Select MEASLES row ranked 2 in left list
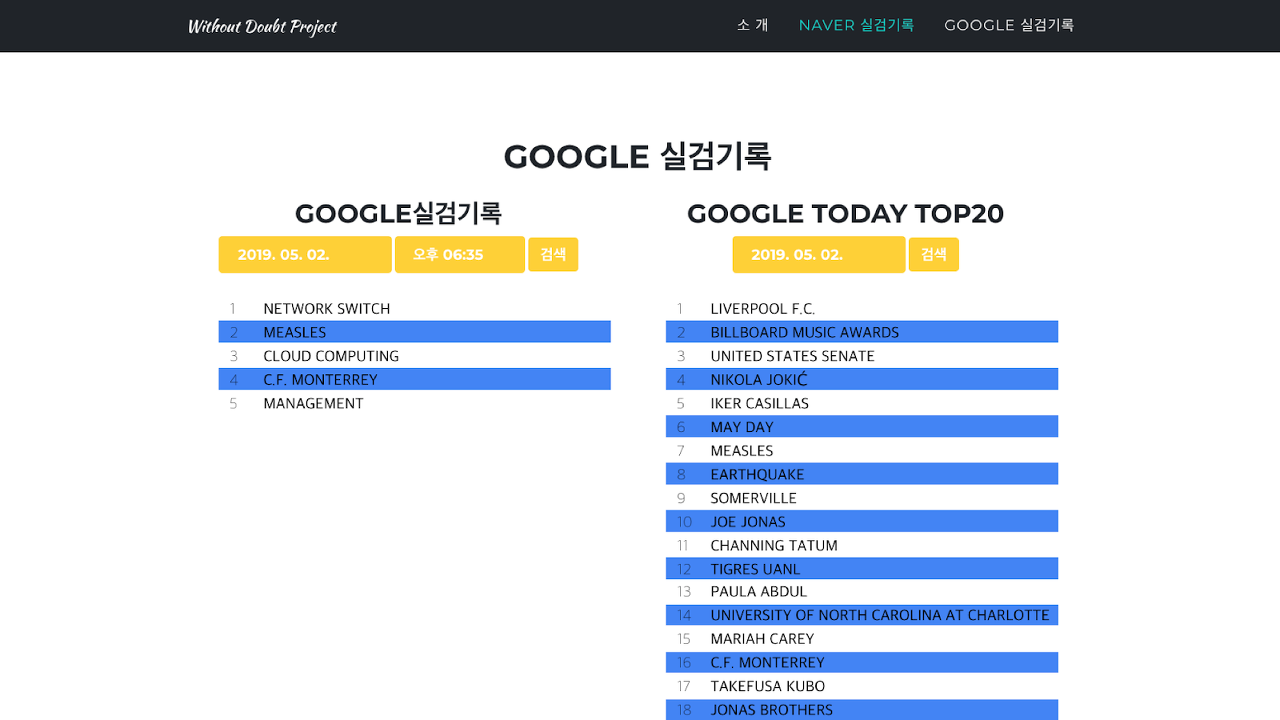This screenshot has width=1280, height=720. coord(415,332)
